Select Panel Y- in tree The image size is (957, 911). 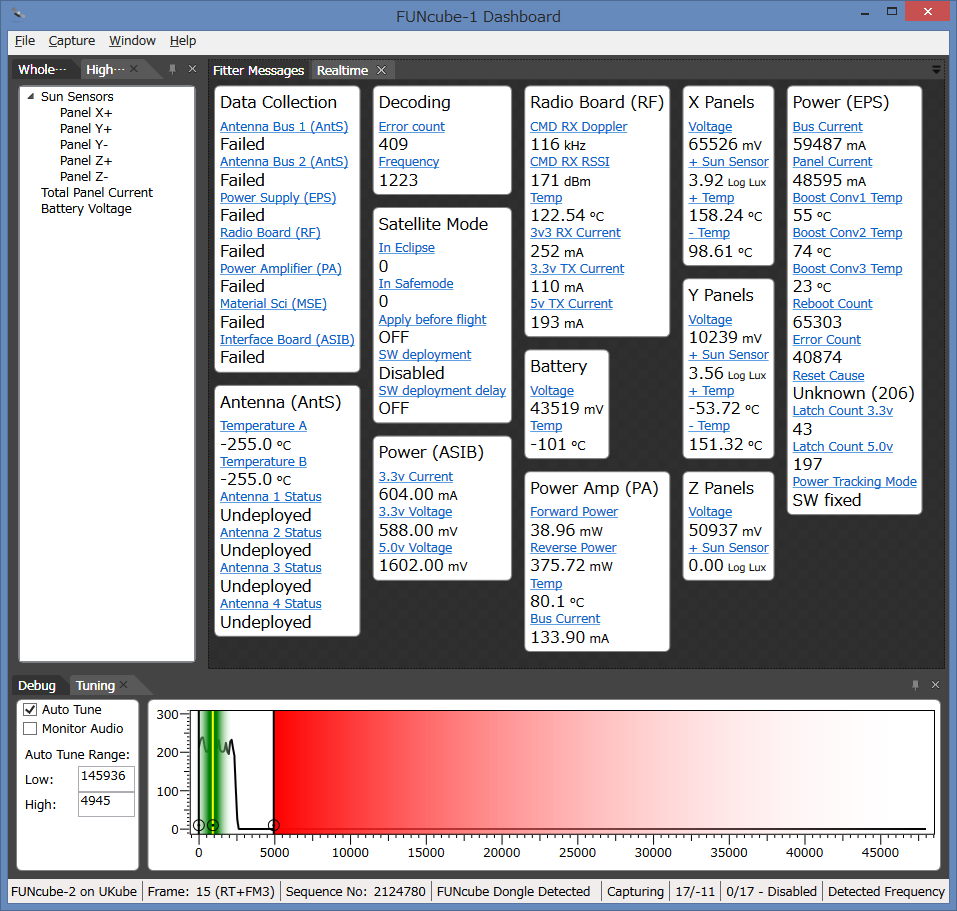coord(84,145)
